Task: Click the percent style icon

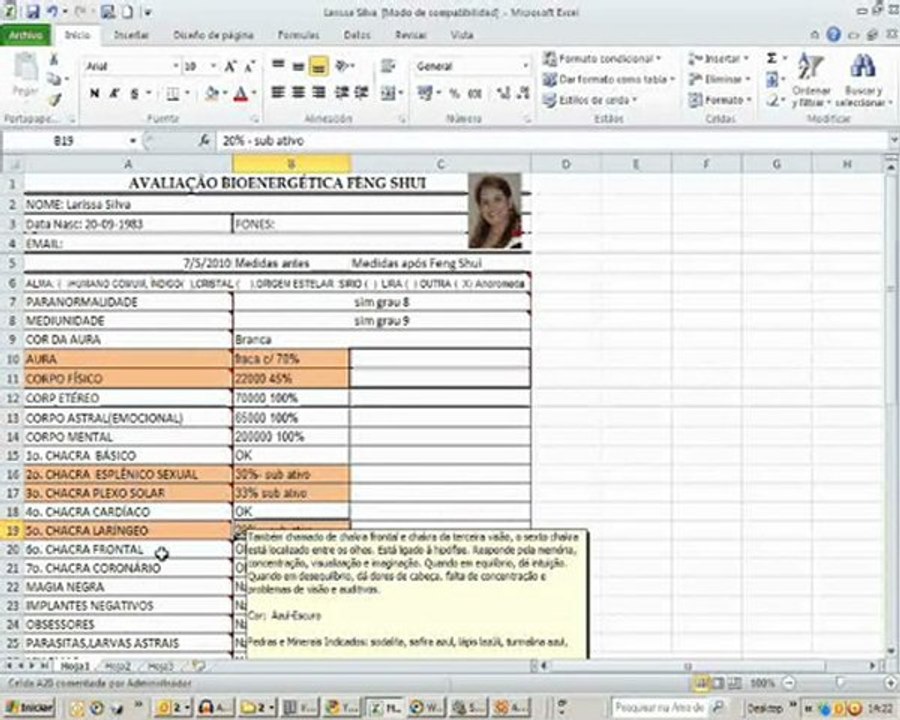Action: coord(454,93)
